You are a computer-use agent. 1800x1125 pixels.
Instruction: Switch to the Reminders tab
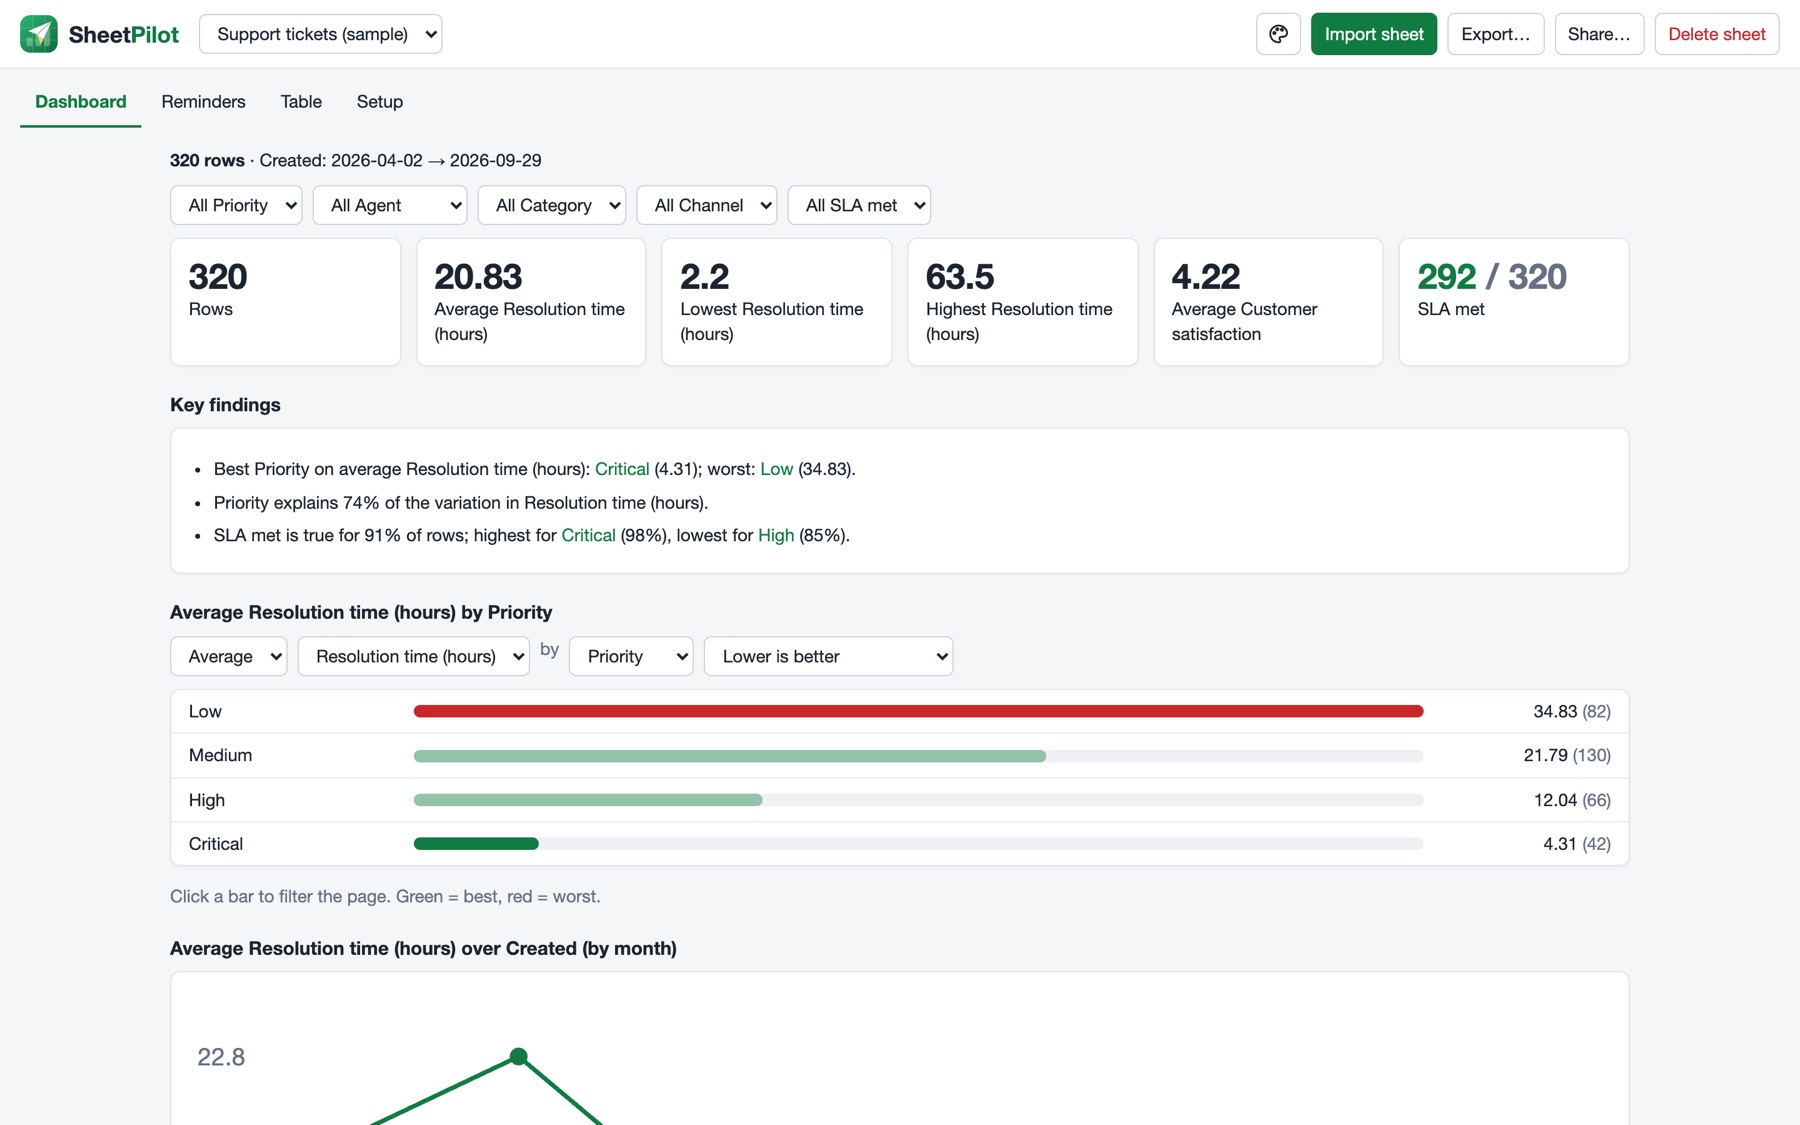coord(203,102)
